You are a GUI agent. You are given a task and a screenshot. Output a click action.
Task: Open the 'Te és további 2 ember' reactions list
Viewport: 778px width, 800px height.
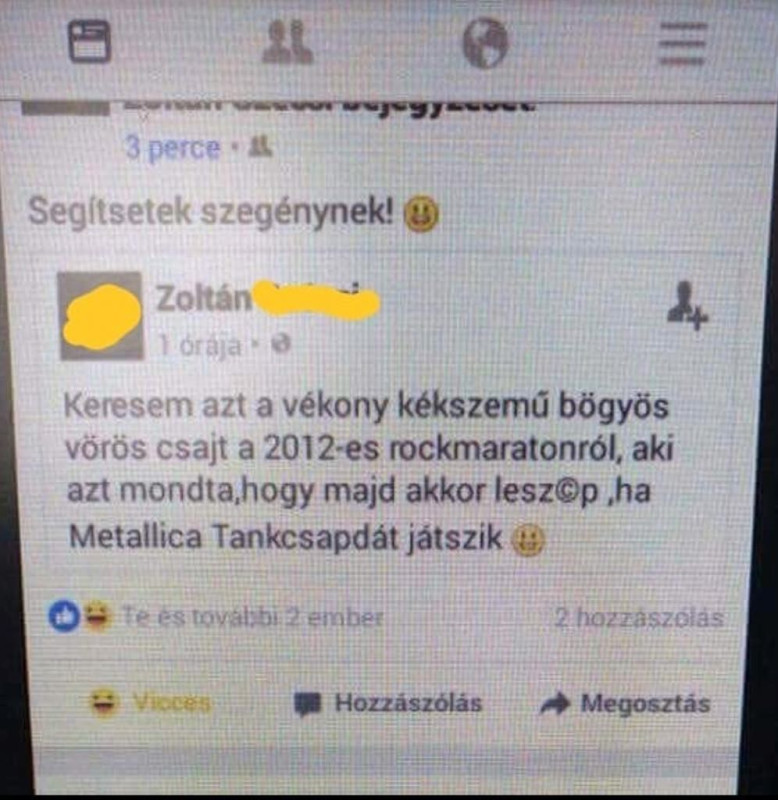253,617
